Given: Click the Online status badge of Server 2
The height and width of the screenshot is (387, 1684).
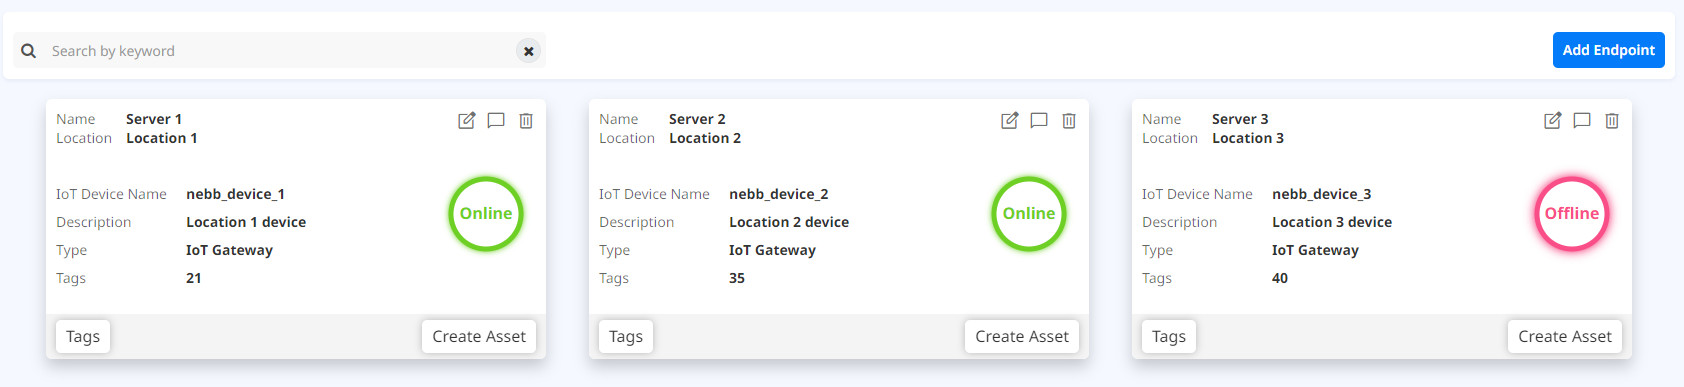Looking at the screenshot, I should coord(1029,213).
